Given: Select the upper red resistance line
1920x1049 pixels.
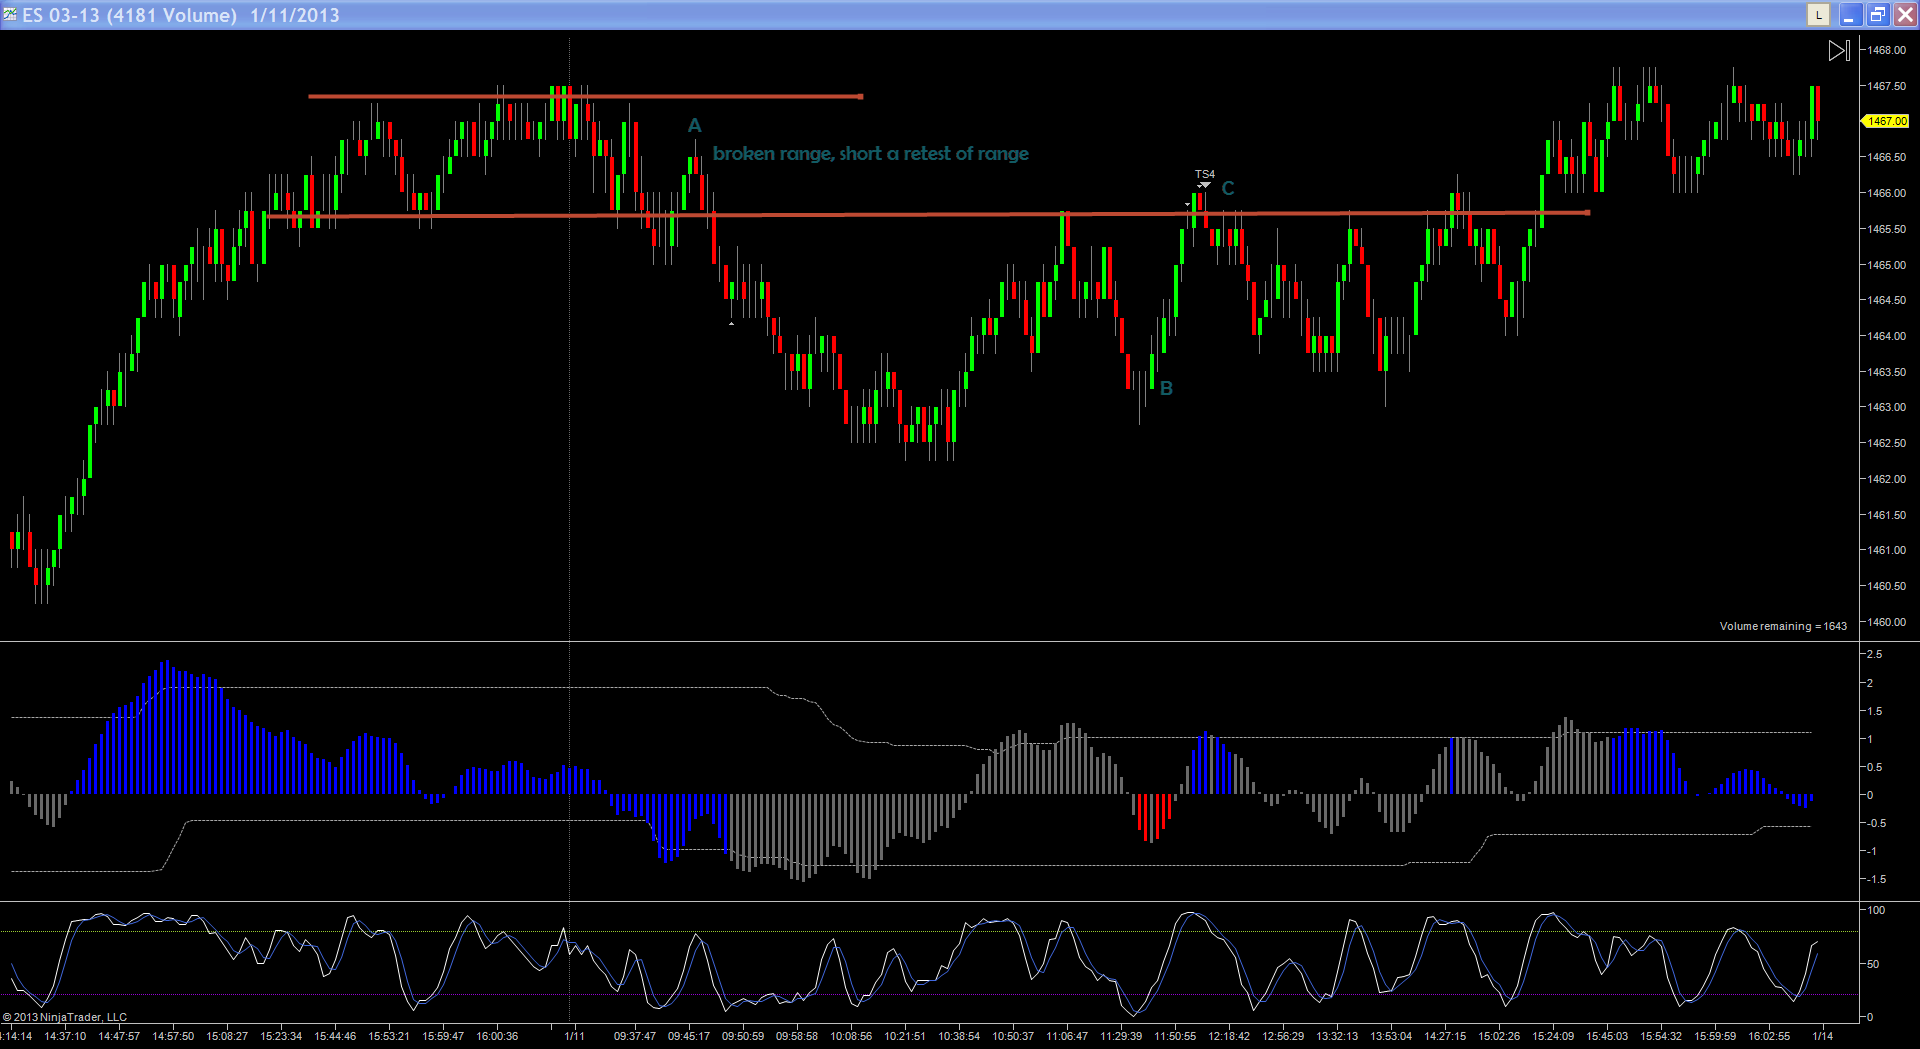Looking at the screenshot, I should tap(586, 96).
